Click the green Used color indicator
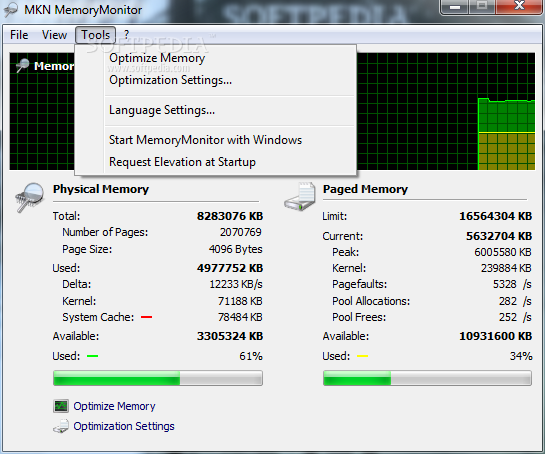 [92, 356]
